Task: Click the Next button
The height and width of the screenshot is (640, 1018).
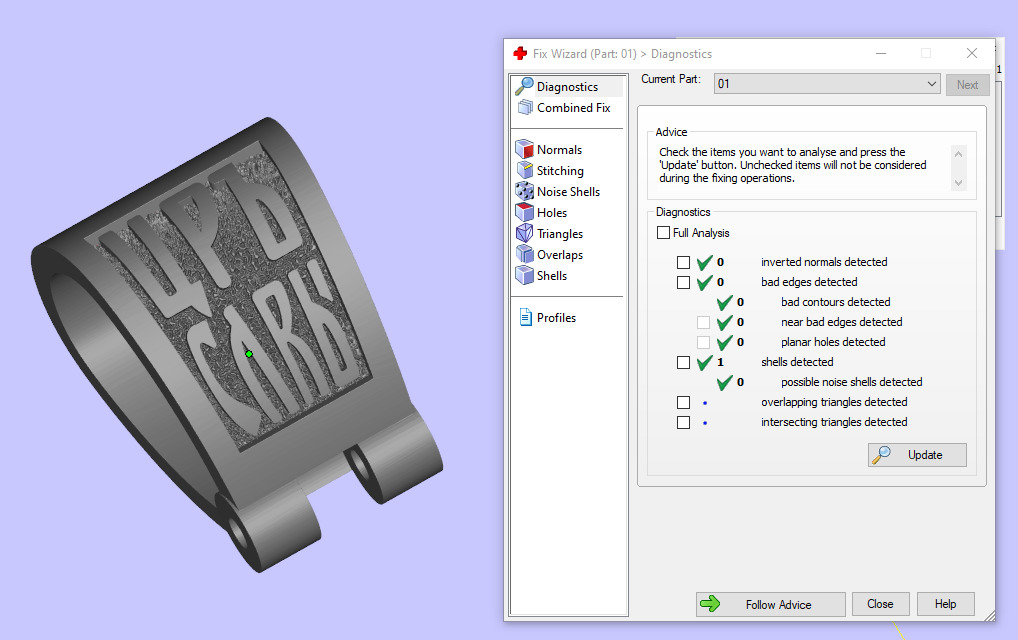Action: pyautogui.click(x=967, y=84)
